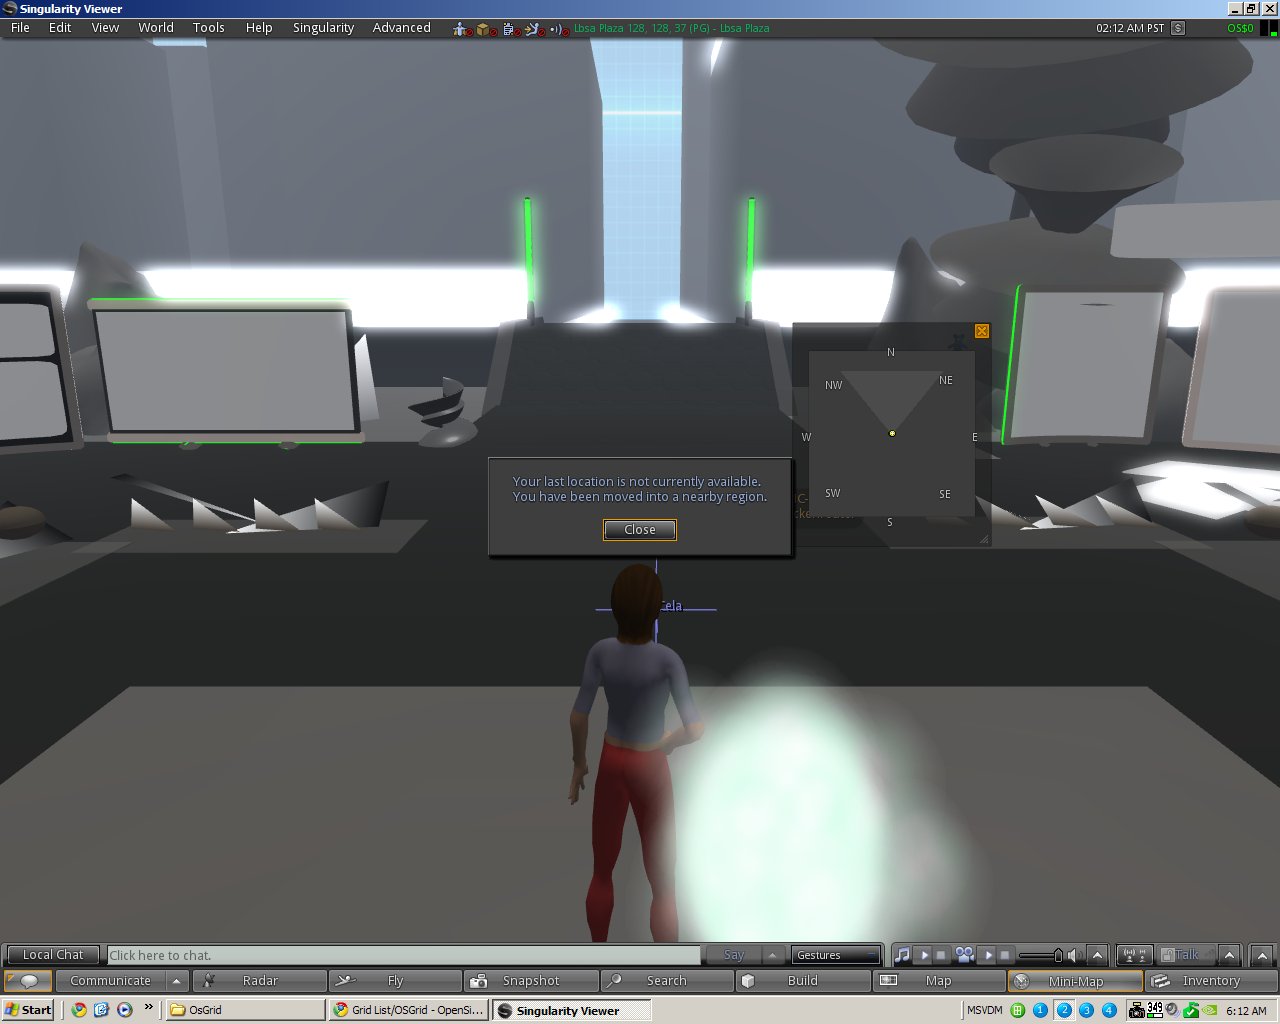Open the Say chat channel dropdown
Screen dimensions: 1280x1024
(733, 955)
